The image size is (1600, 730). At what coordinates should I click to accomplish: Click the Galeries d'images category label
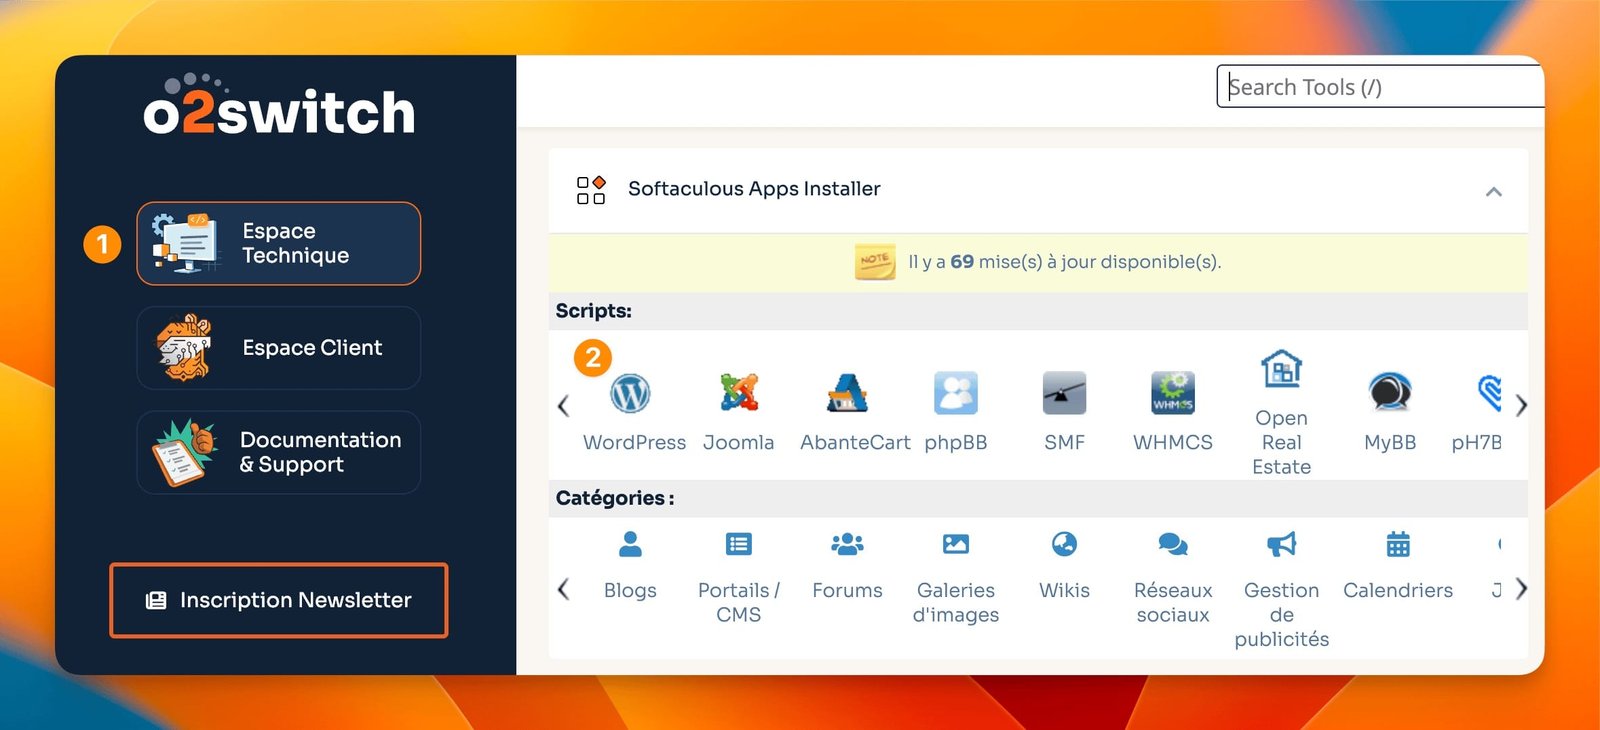[956, 602]
